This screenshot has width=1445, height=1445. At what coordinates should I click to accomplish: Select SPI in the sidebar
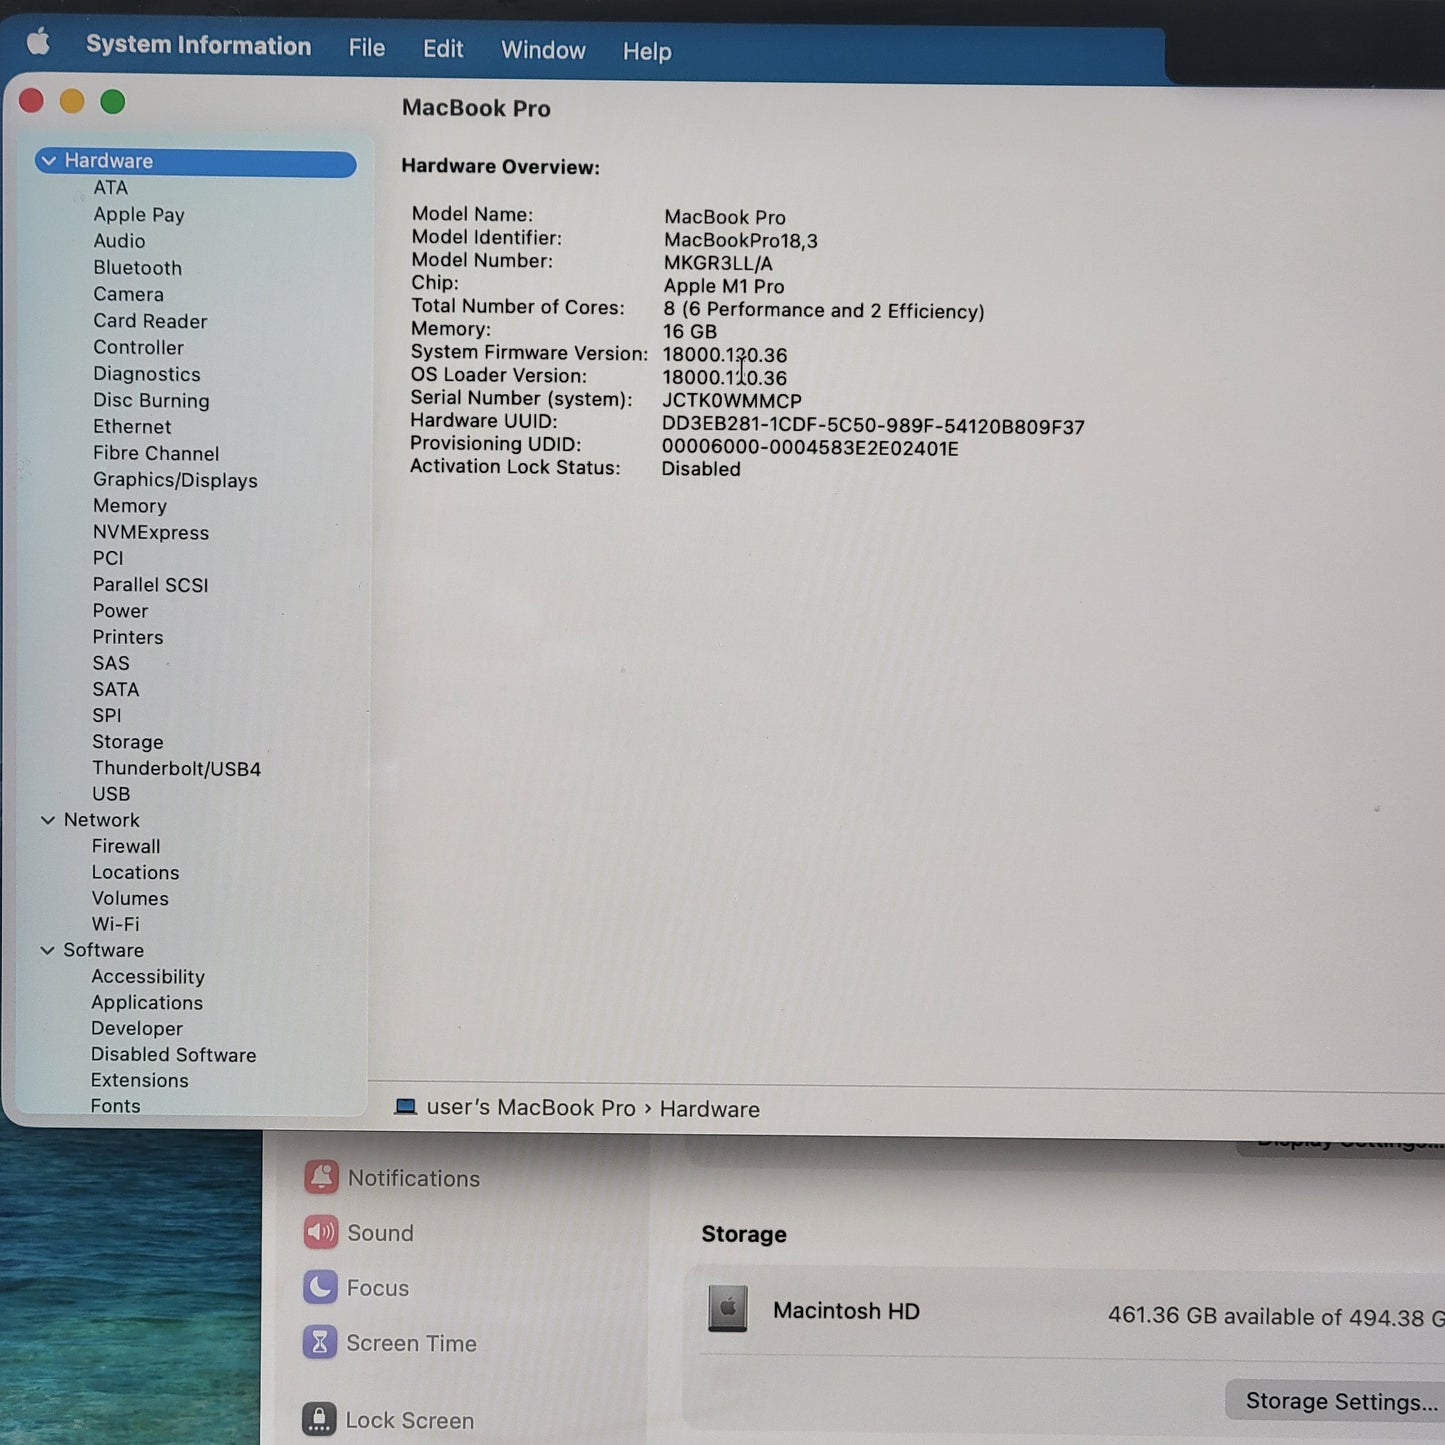point(107,715)
